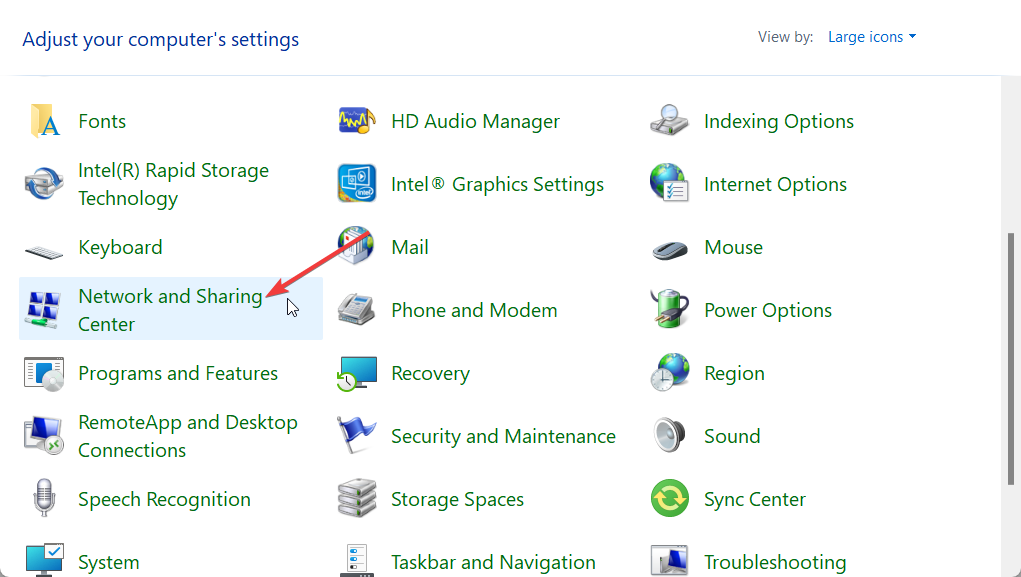Open RemoteApp and Desktop Connections link
This screenshot has width=1021, height=577.
188,423
